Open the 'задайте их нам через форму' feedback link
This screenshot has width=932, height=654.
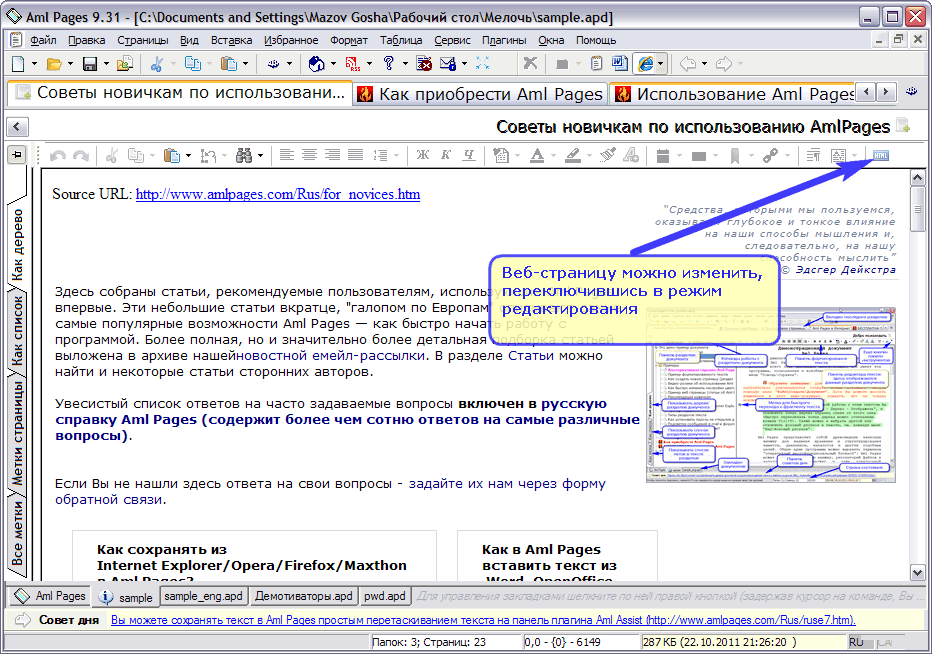507,484
